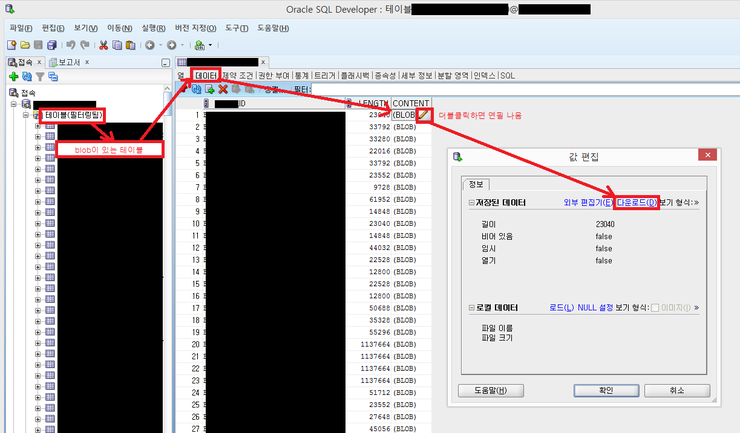This screenshot has height=433, width=740.
Task: Click the 다운로드 link in value editor
Action: tap(637, 203)
